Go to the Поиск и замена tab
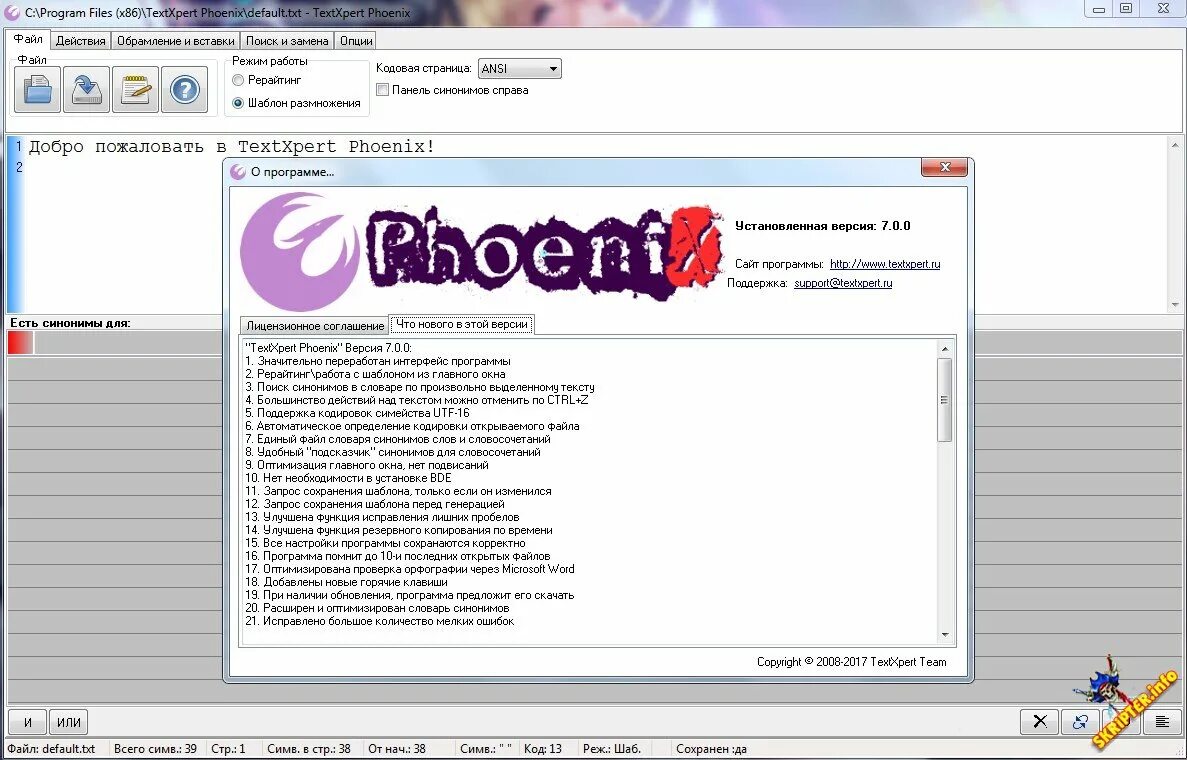The width and height of the screenshot is (1187, 760). click(x=287, y=41)
